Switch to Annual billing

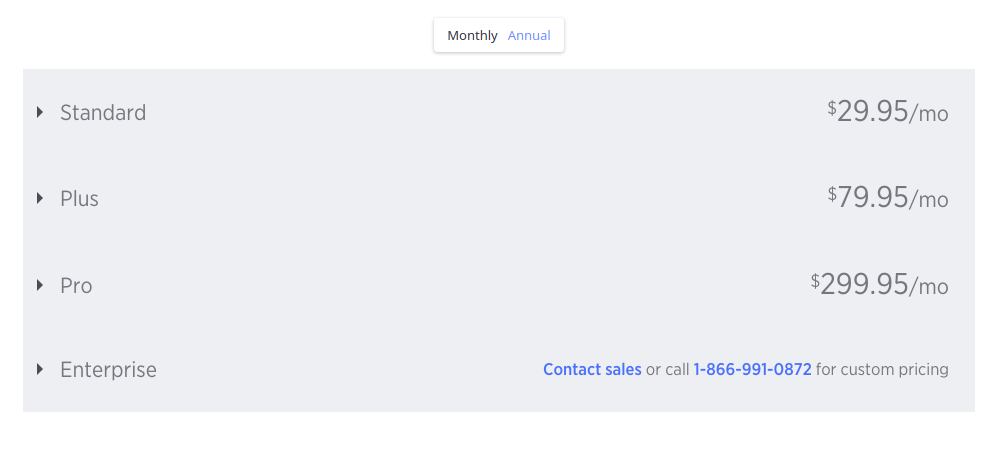pyautogui.click(x=529, y=36)
